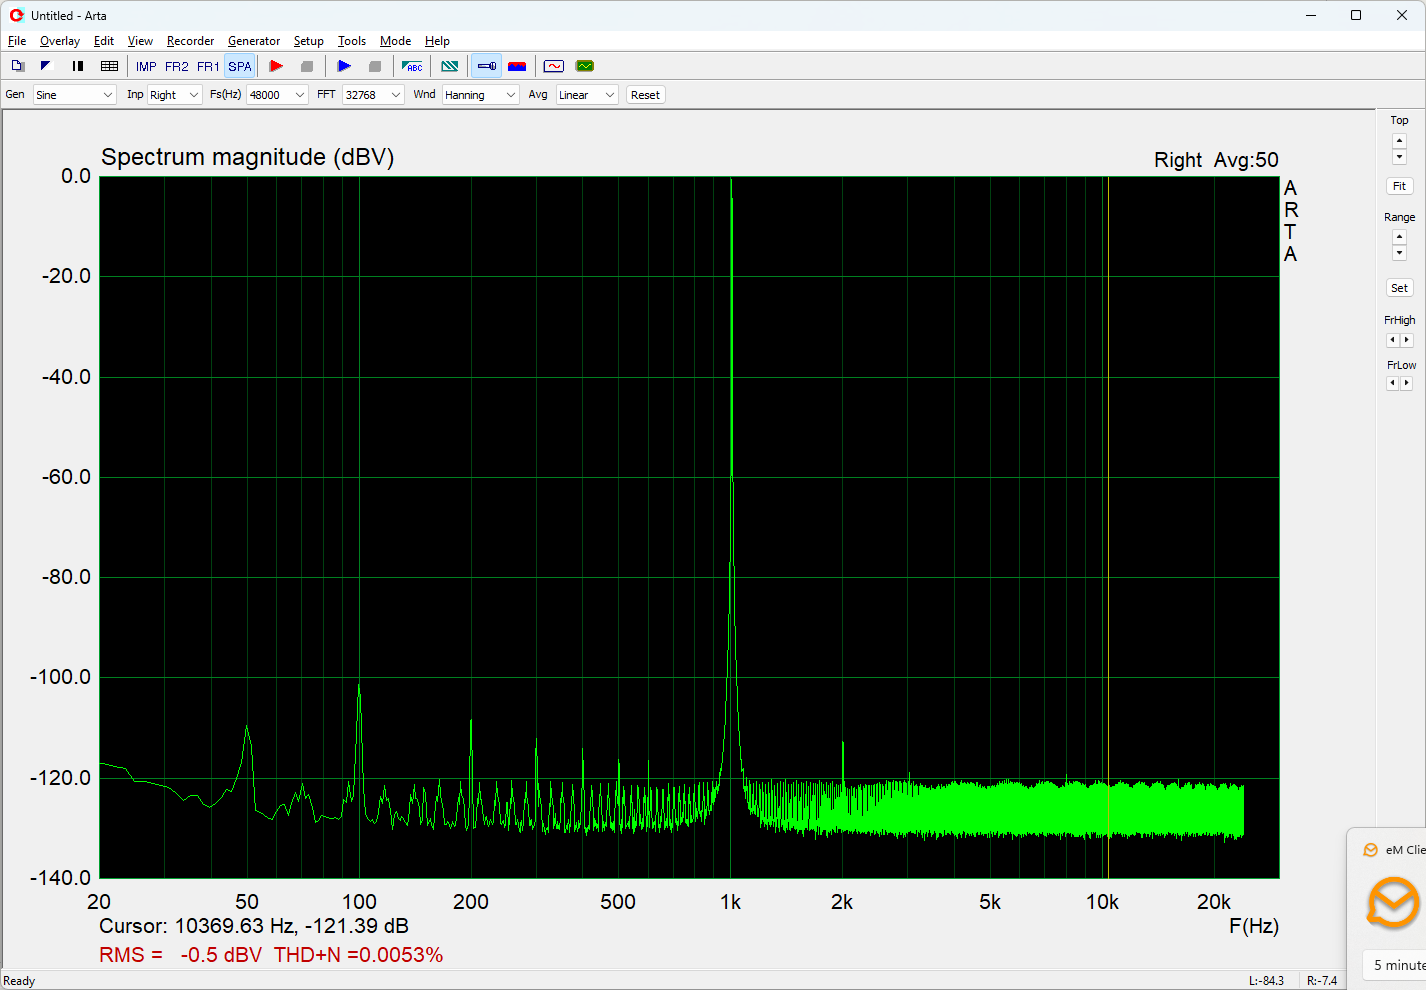Open the Generator menu
The height and width of the screenshot is (990, 1426).
click(254, 41)
